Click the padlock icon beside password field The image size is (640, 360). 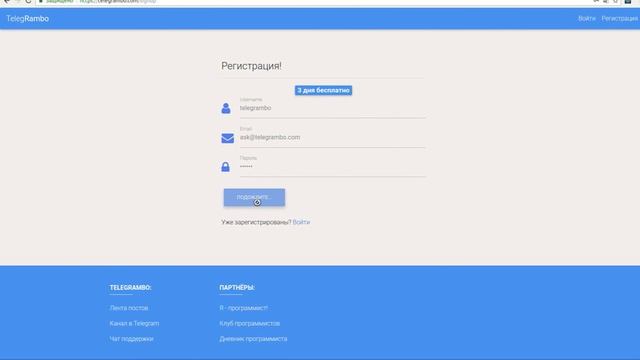225,167
